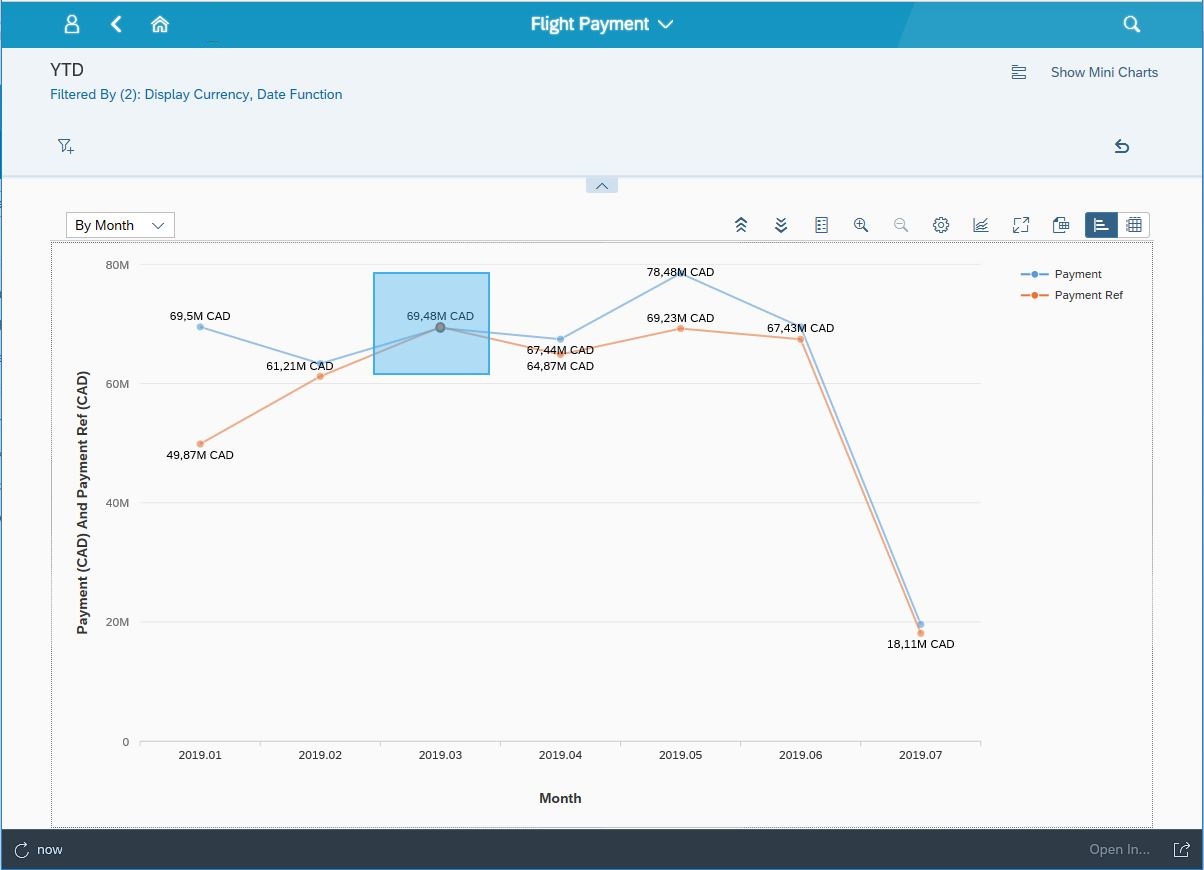The image size is (1204, 870).
Task: Click the Show Mini Charts layout icon
Action: (x=1018, y=72)
